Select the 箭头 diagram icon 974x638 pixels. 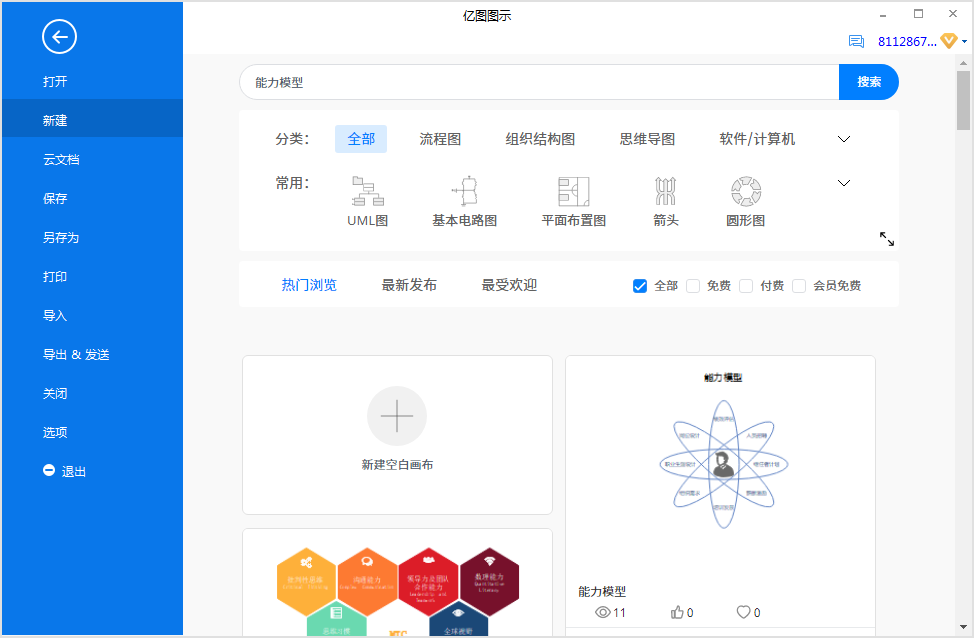point(665,190)
